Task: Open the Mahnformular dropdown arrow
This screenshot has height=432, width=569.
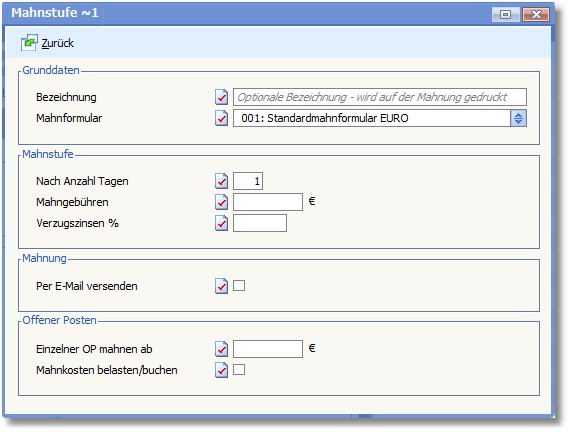Action: (519, 118)
